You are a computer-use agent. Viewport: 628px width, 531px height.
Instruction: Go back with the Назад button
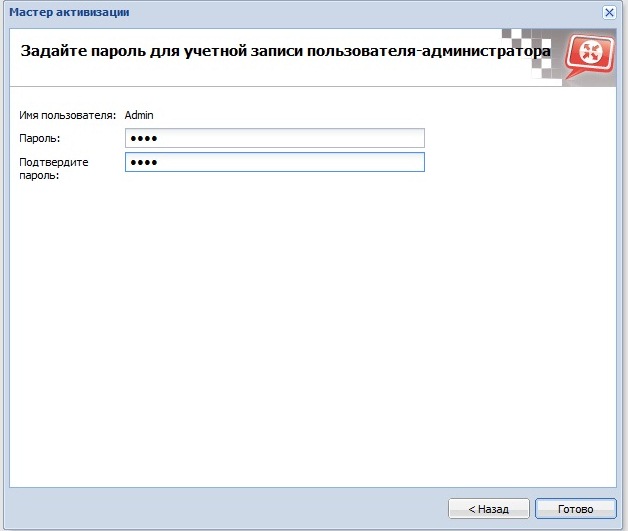[487, 509]
